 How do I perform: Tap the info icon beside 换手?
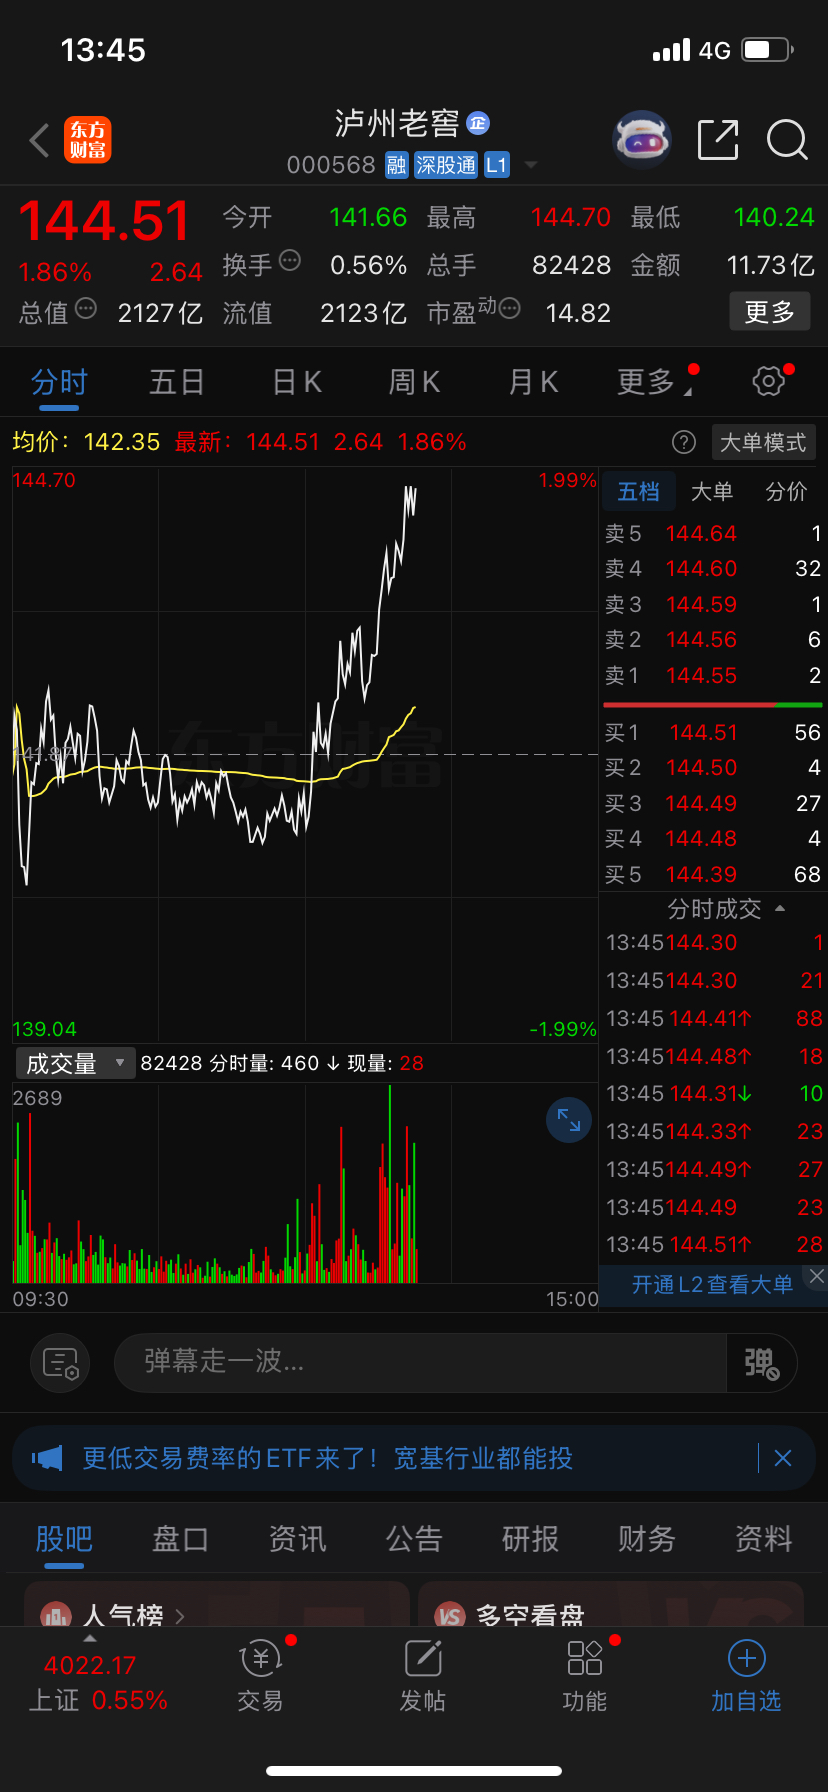pos(290,261)
